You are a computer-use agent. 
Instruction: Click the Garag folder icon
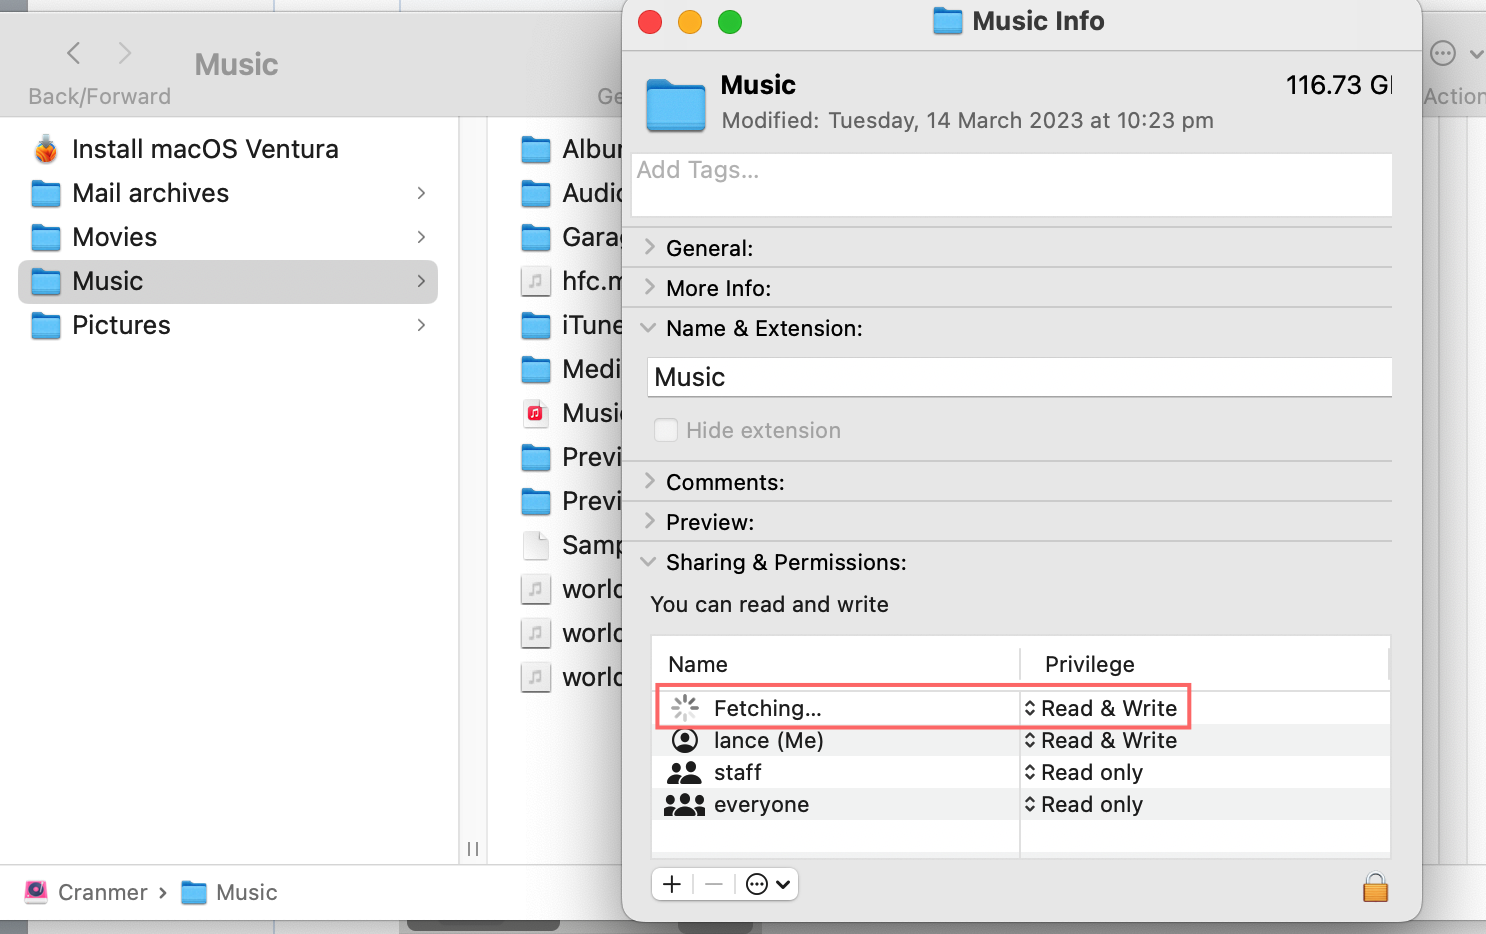tap(536, 237)
